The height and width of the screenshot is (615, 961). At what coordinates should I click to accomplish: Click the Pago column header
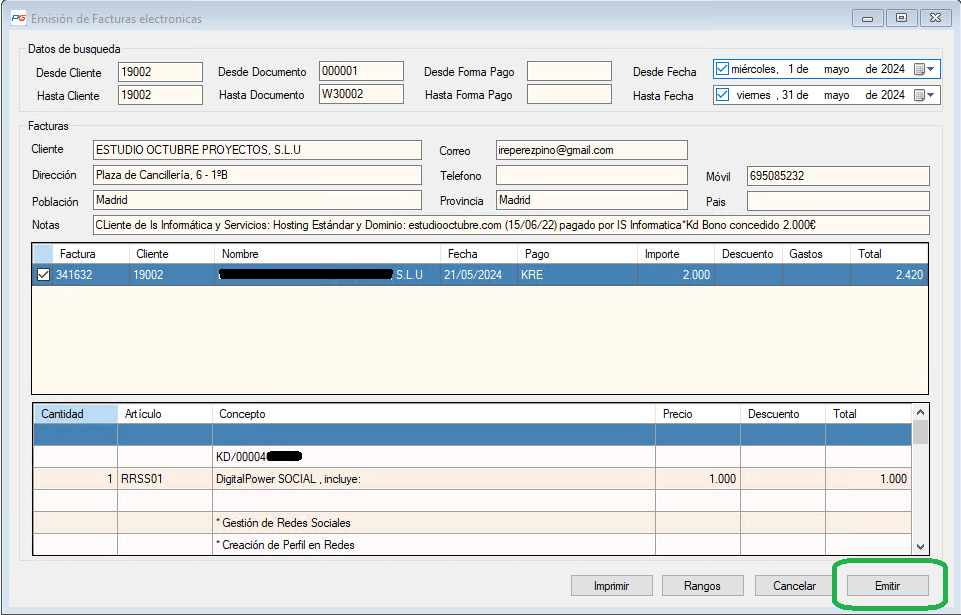(x=577, y=254)
